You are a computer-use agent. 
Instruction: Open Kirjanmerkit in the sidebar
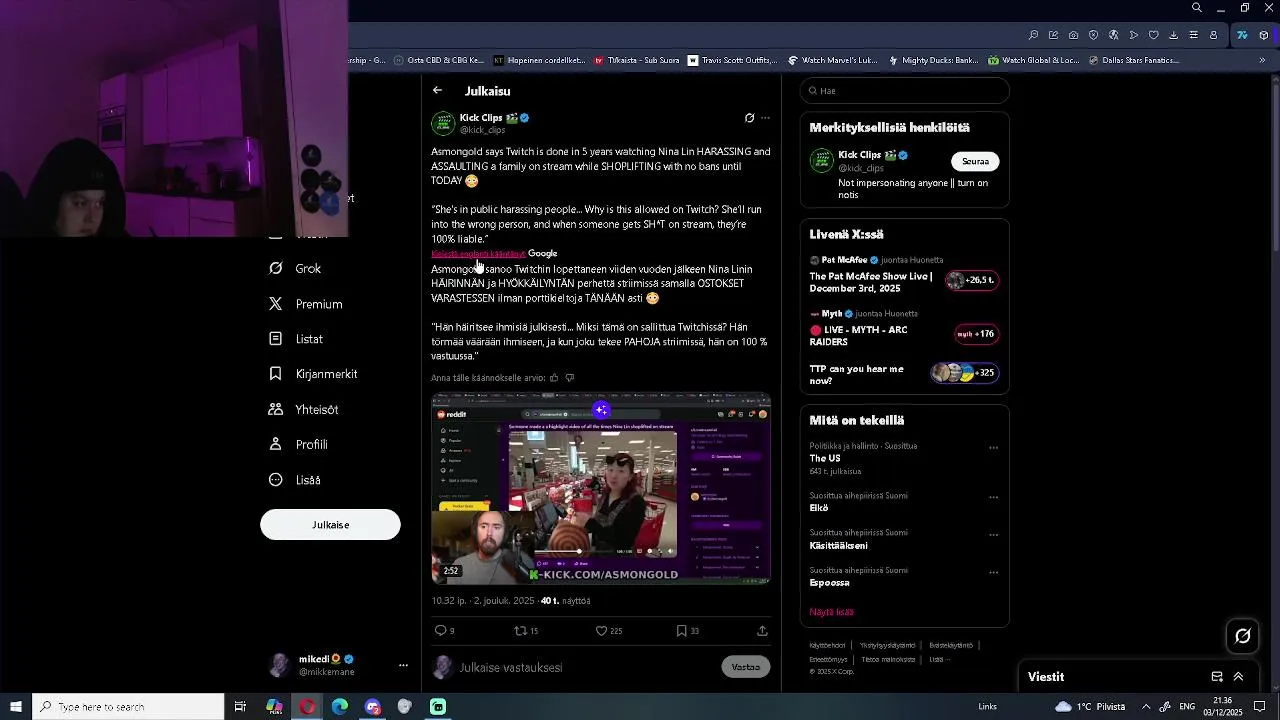click(x=313, y=374)
